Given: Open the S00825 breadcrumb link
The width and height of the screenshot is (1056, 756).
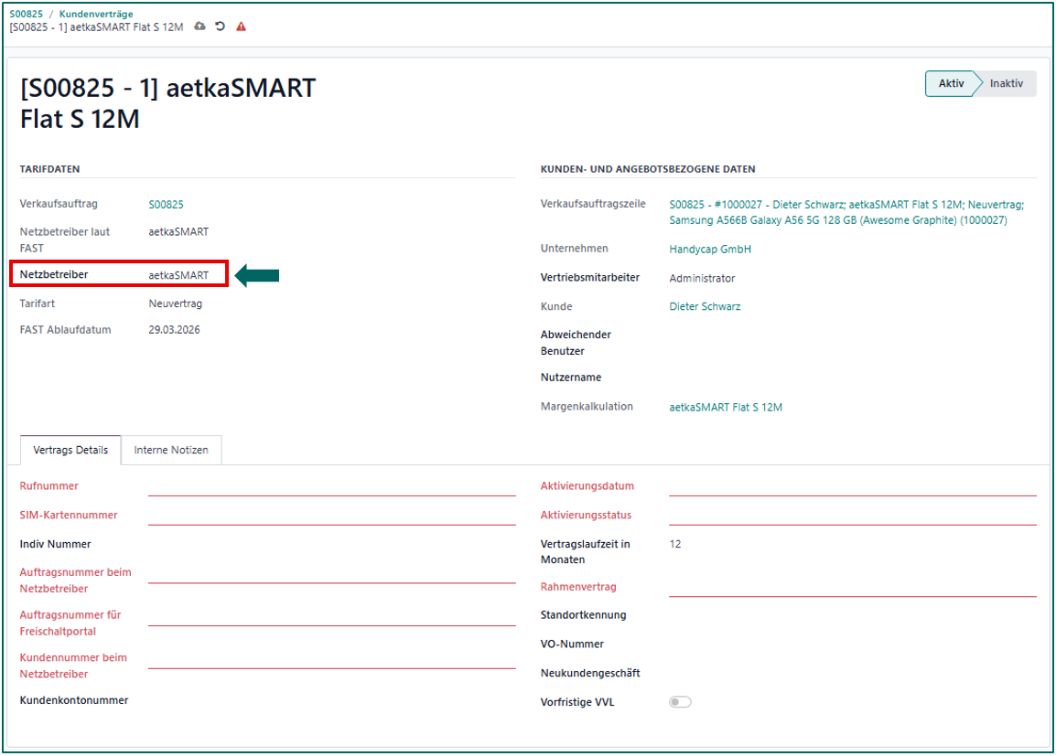Looking at the screenshot, I should tap(26, 14).
